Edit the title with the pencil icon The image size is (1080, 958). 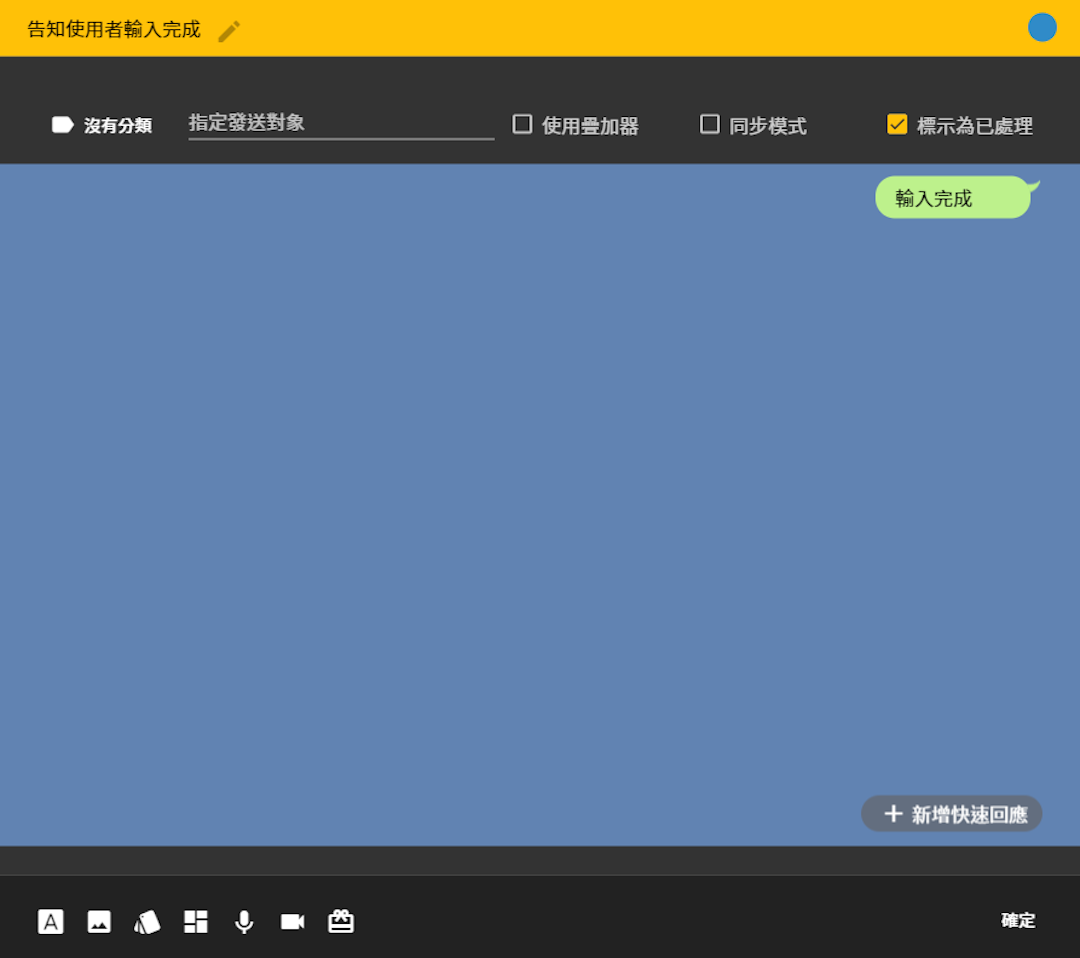229,31
